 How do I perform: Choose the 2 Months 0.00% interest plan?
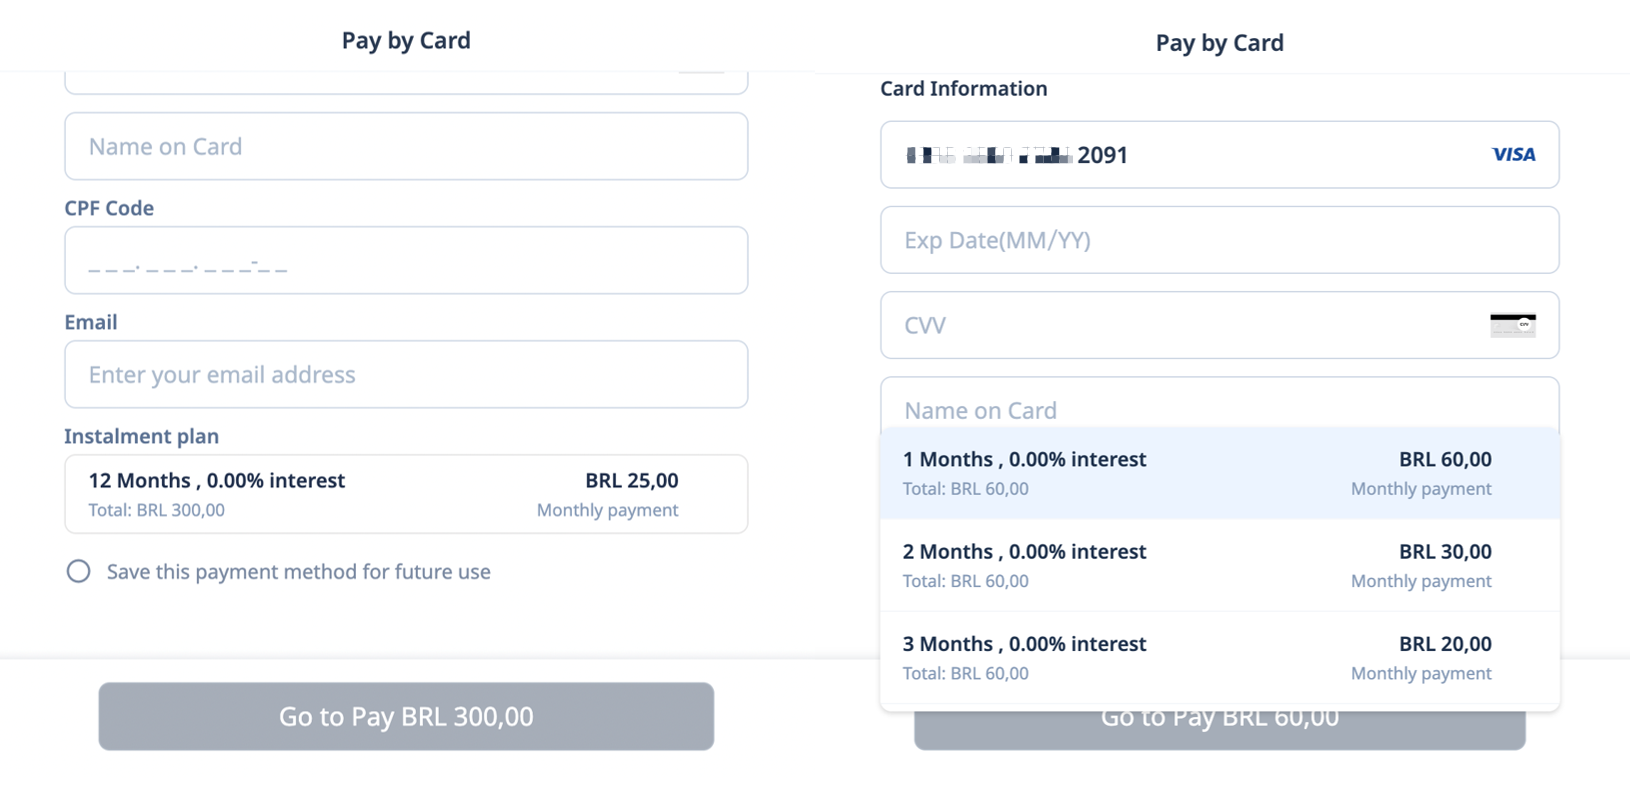(x=1219, y=565)
